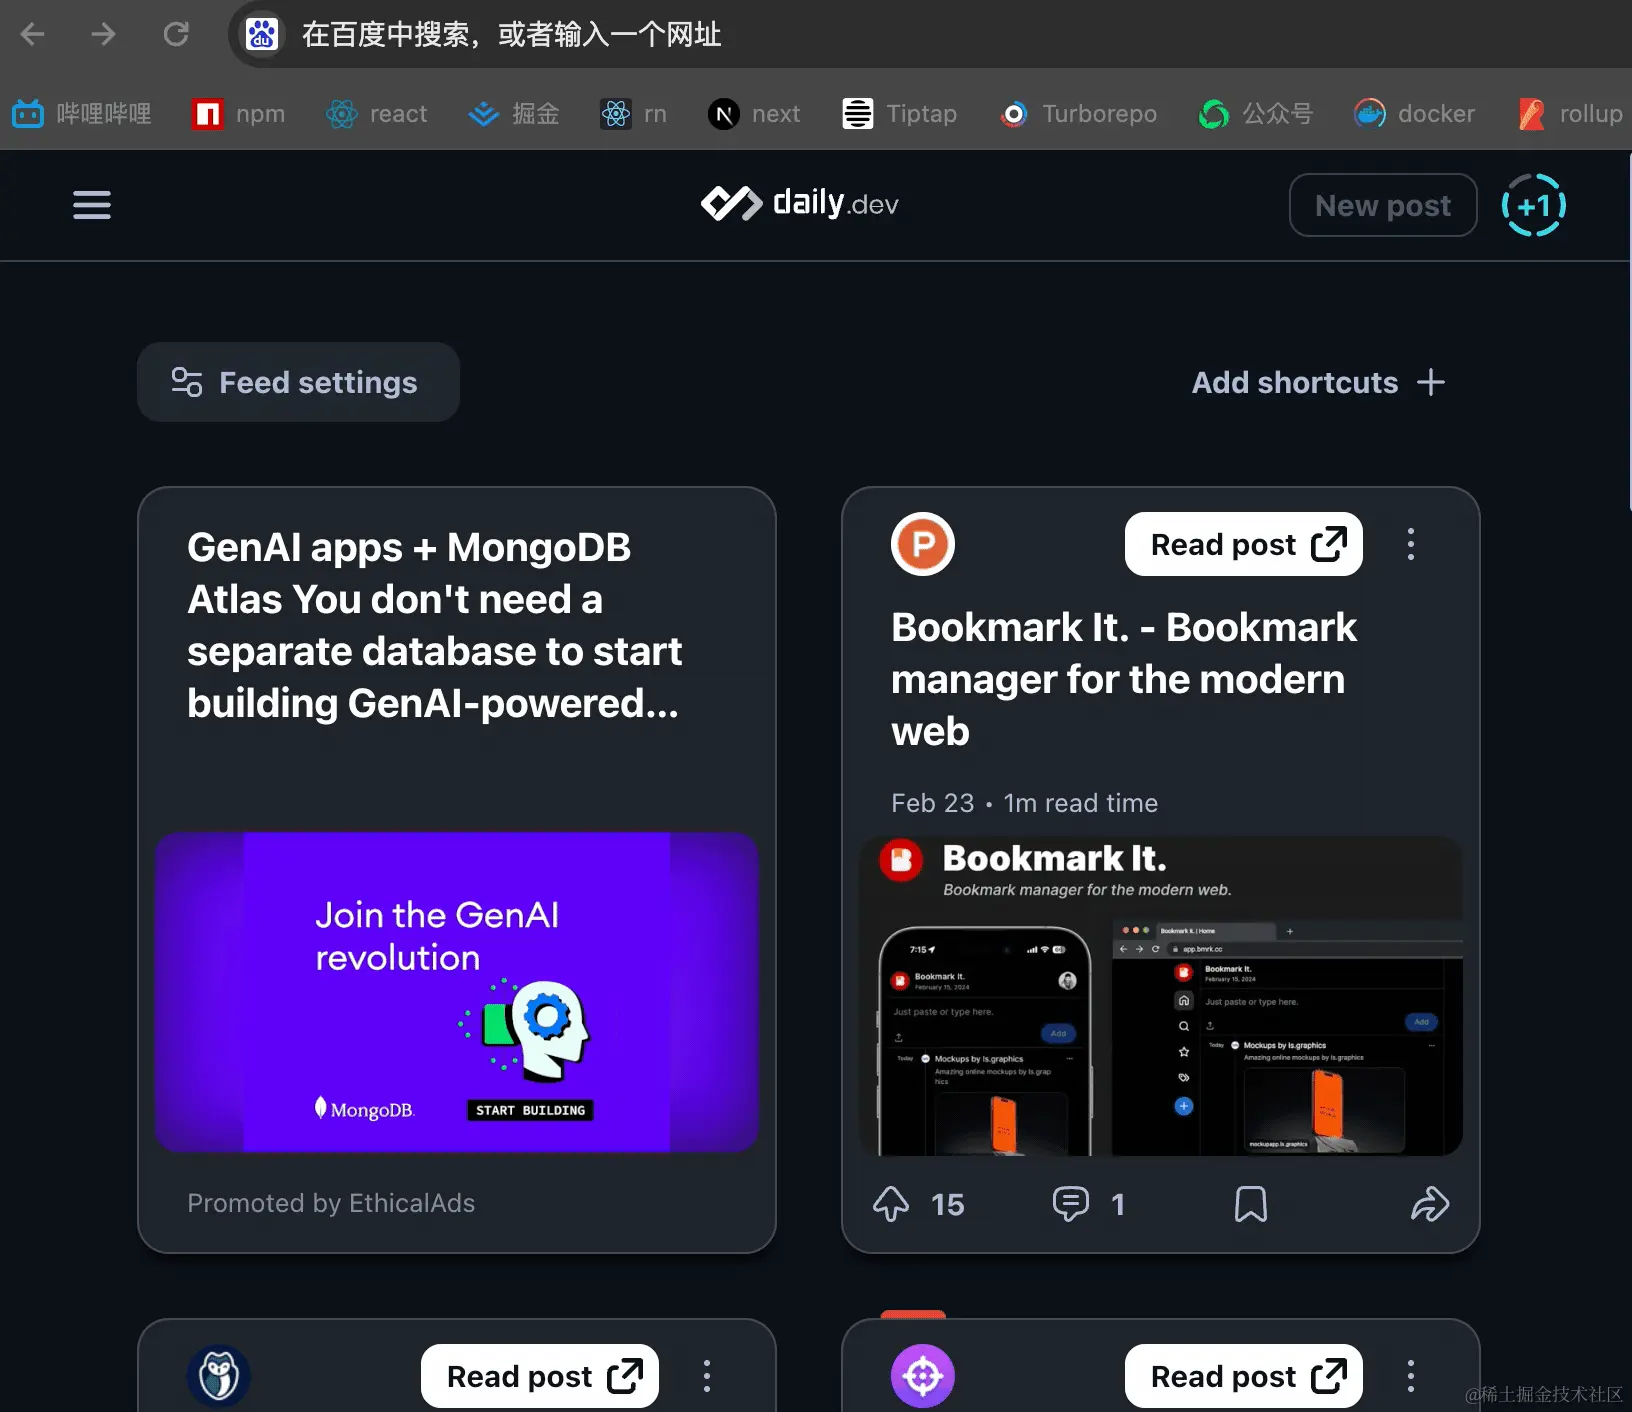This screenshot has height=1412, width=1632.
Task: Open the +1 profile ring icon
Action: tap(1534, 205)
